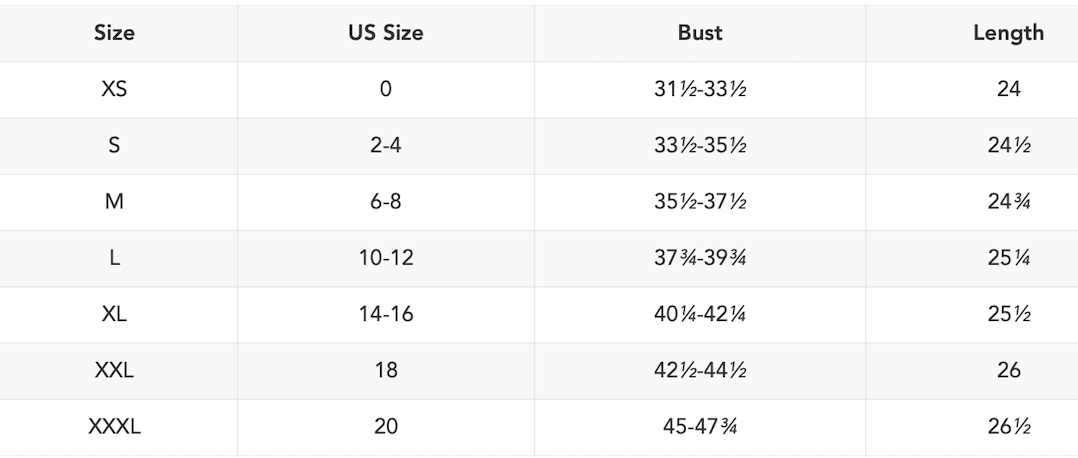The height and width of the screenshot is (458, 1078).
Task: Click the 45-47¾ bust measurement
Action: pos(699,427)
